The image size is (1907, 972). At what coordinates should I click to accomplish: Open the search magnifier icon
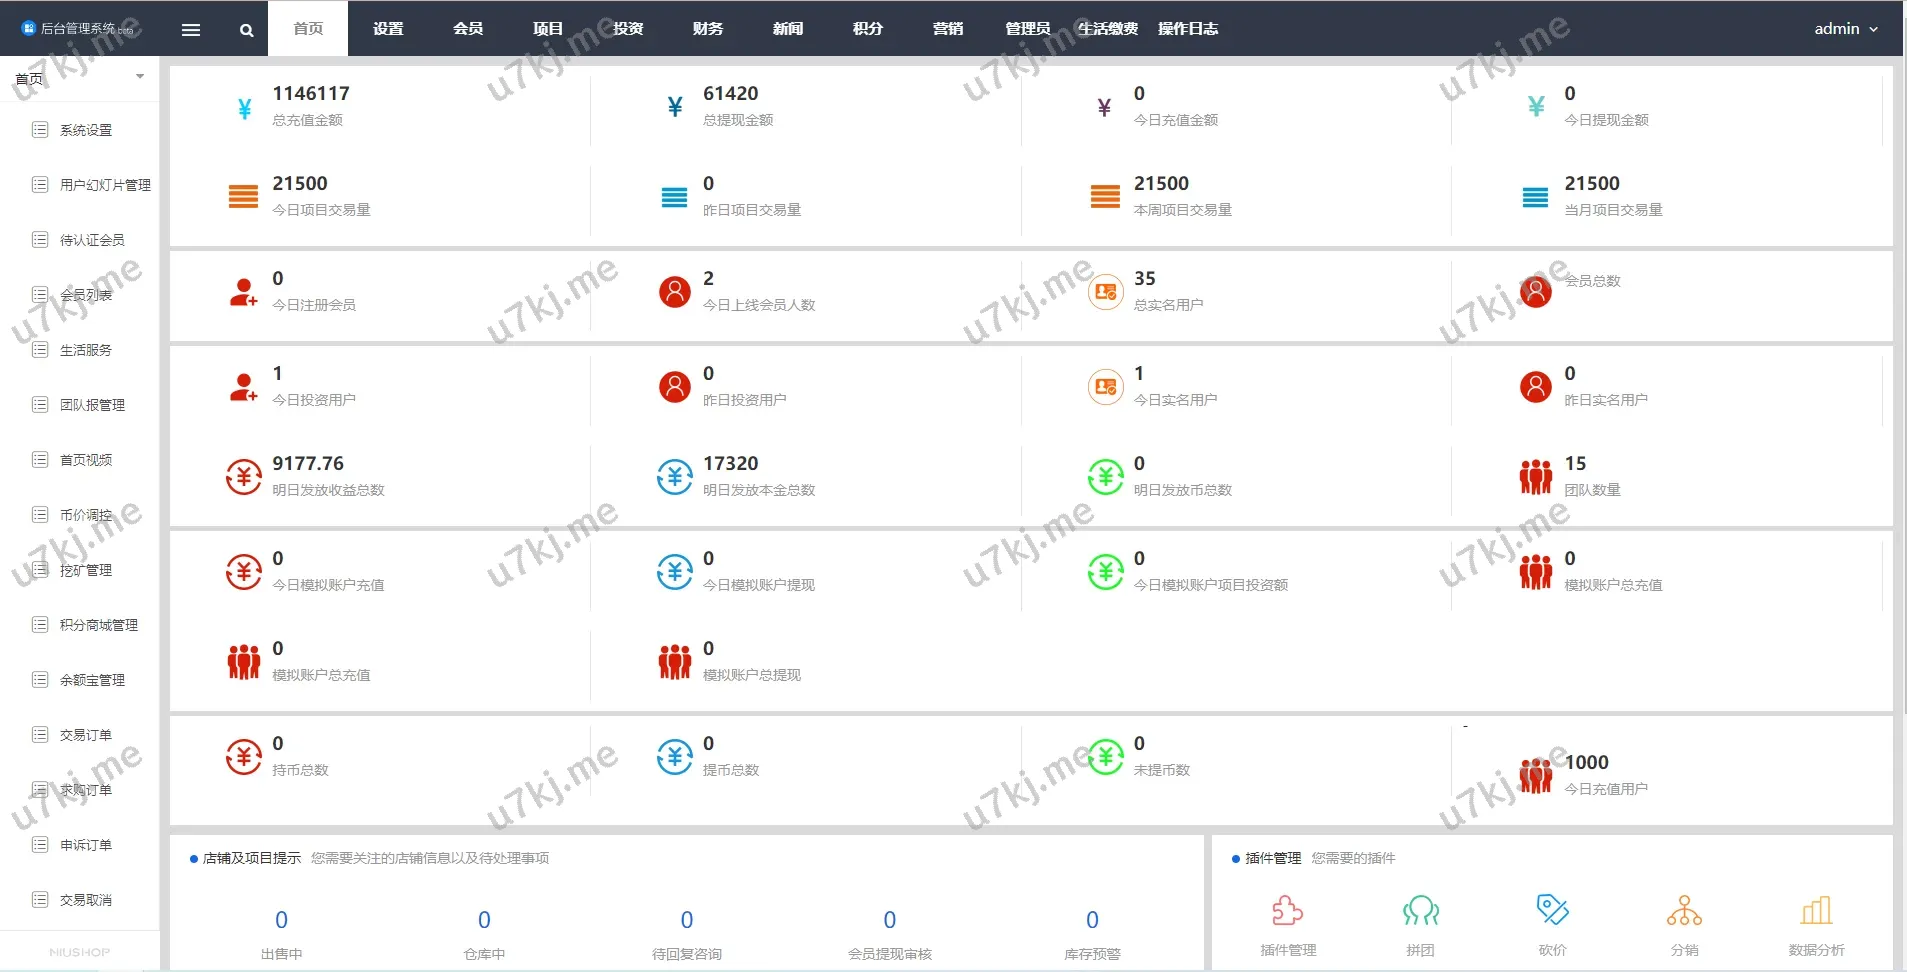[x=246, y=30]
